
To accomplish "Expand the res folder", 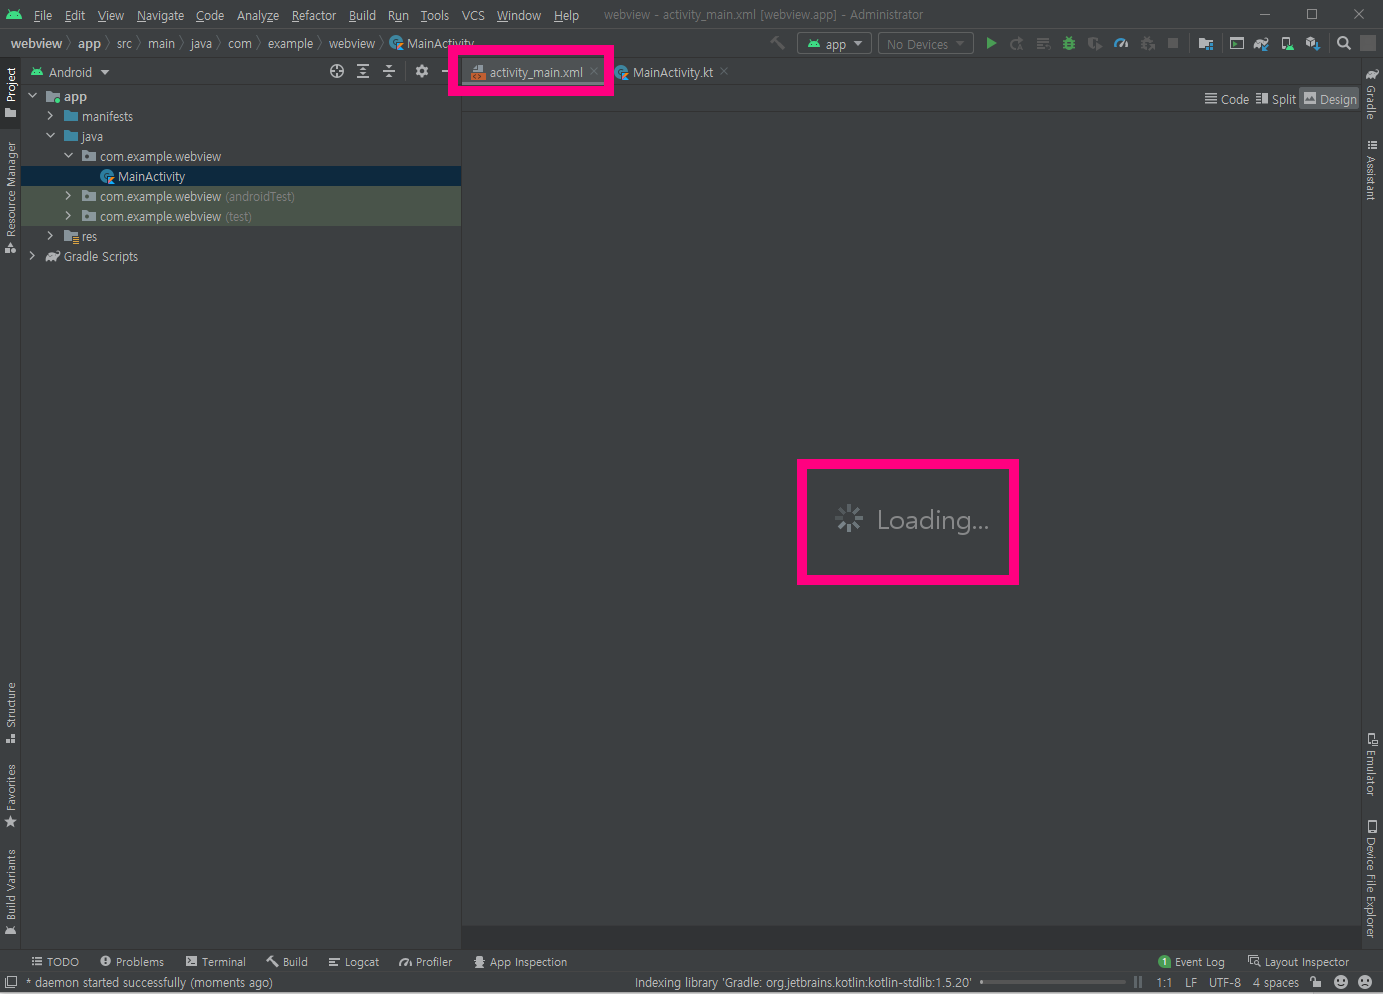I will (x=51, y=236).
